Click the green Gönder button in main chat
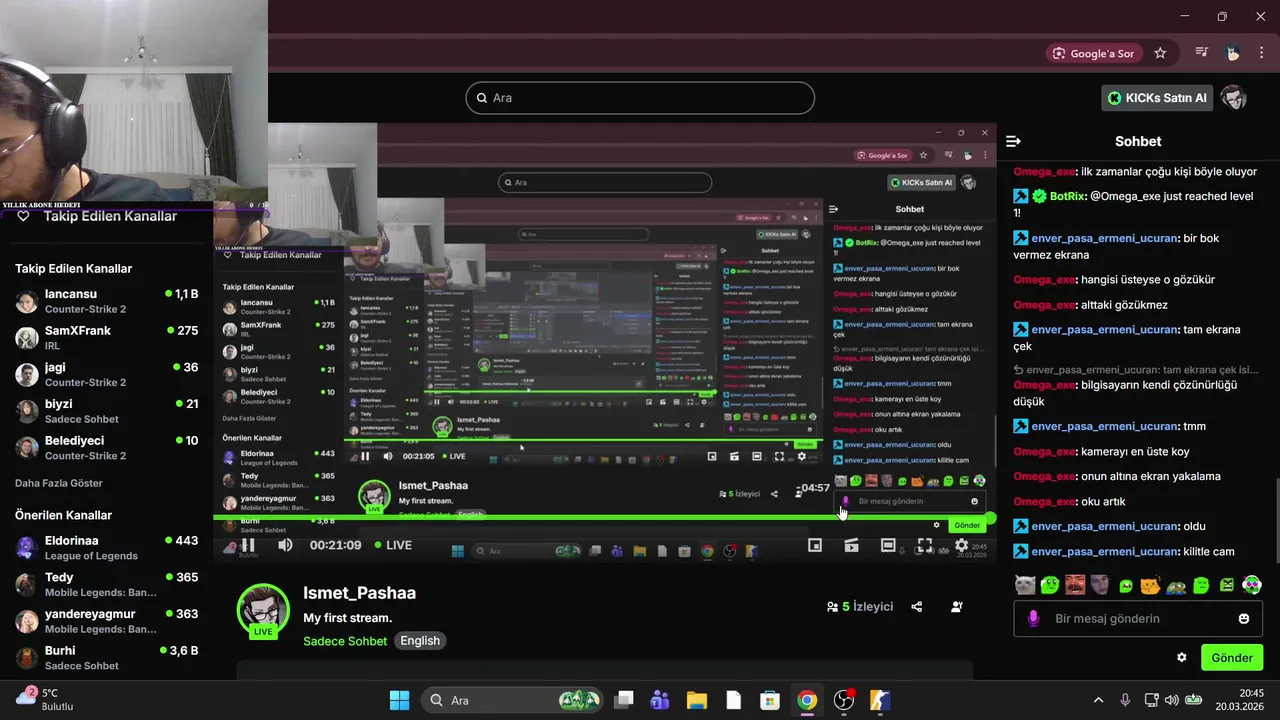Viewport: 1280px width, 720px height. 1232,658
